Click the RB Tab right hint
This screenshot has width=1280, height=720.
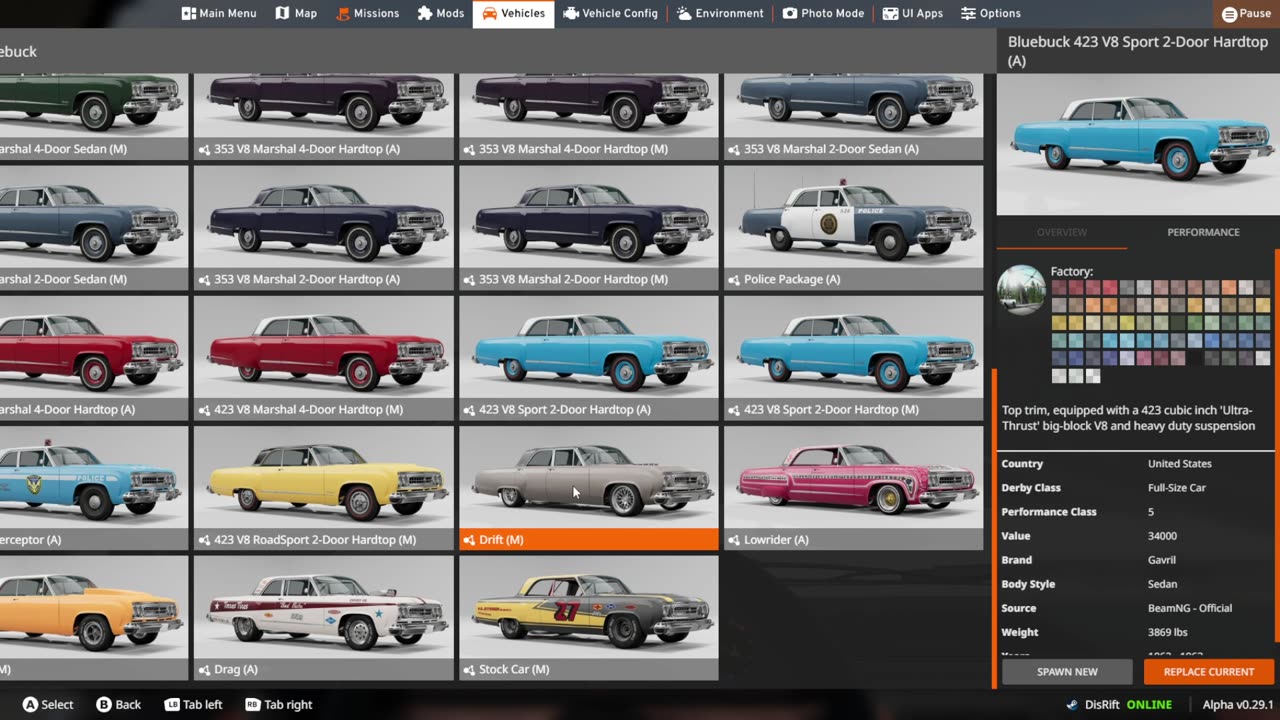[x=279, y=705]
